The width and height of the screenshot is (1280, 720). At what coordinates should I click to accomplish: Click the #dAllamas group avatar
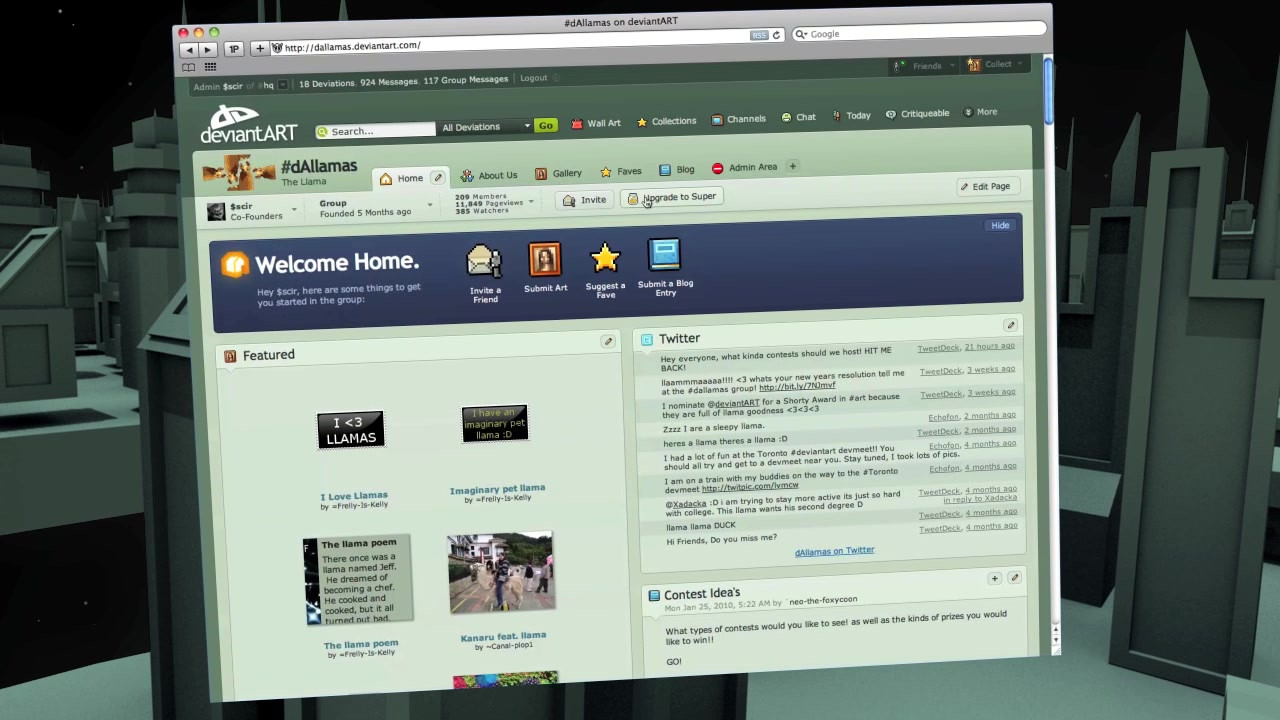click(x=238, y=173)
